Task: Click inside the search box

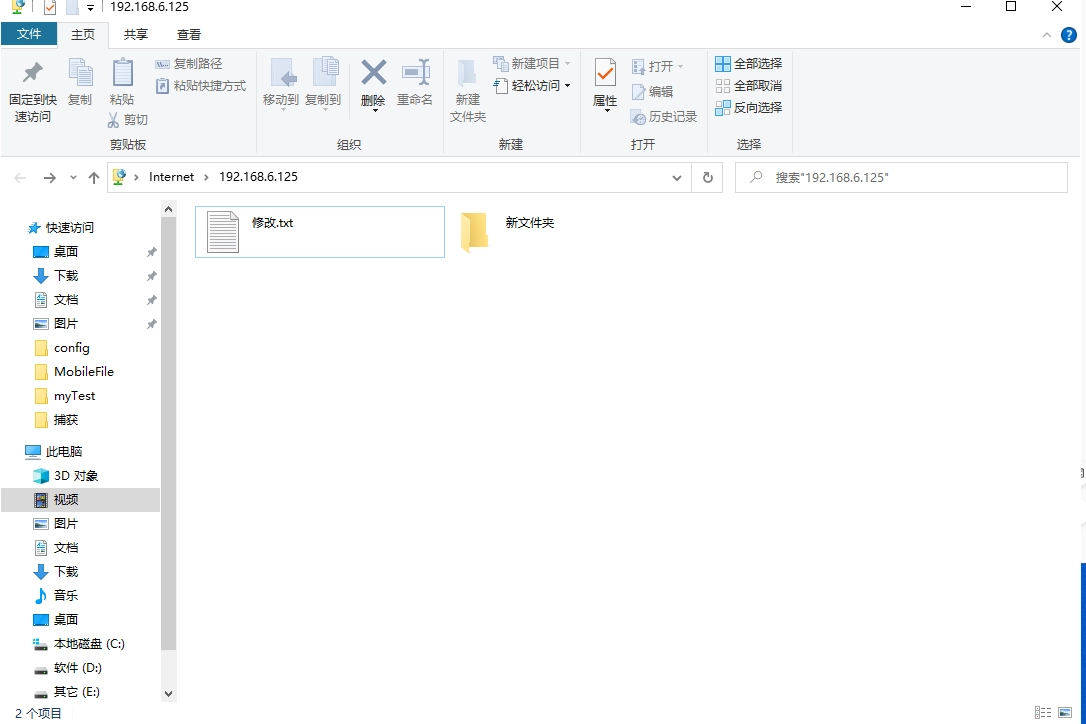Action: point(900,177)
